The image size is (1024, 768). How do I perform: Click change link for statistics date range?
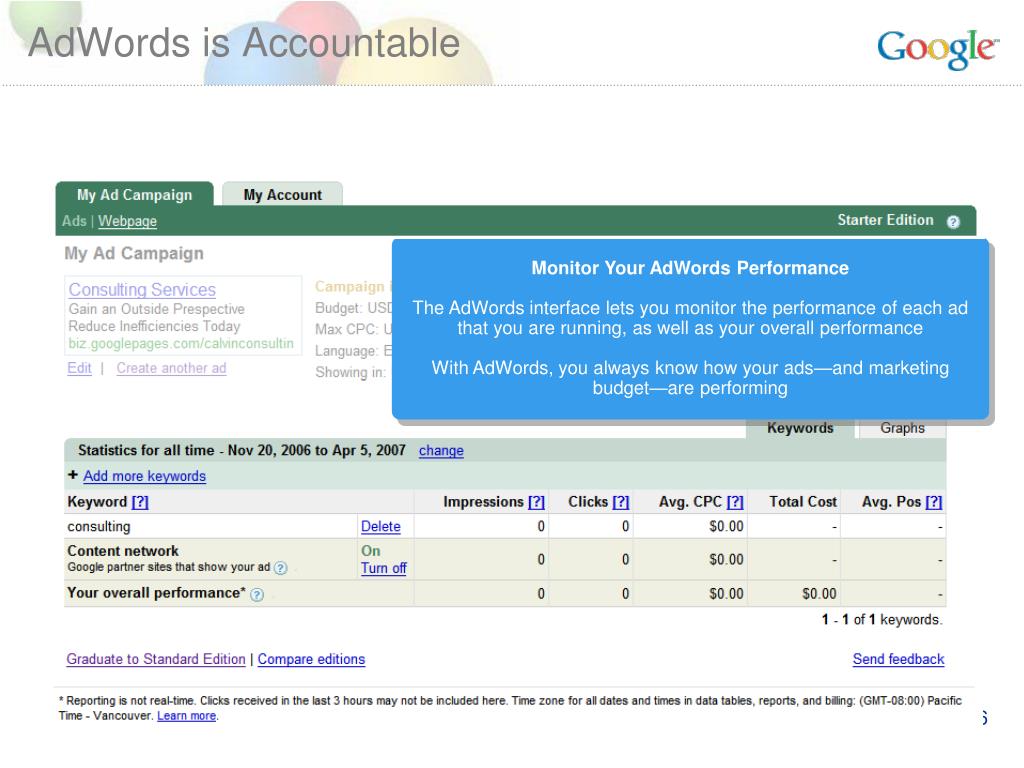click(441, 451)
